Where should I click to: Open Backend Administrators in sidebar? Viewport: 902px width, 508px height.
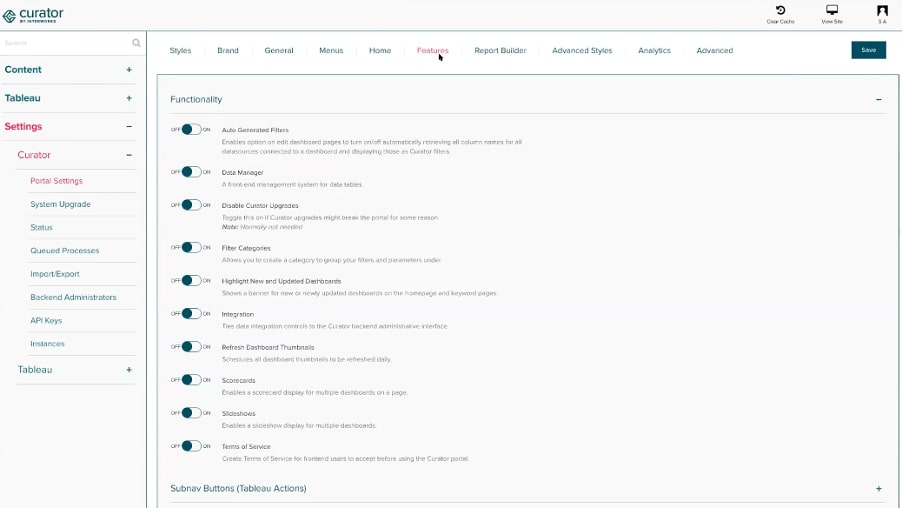(x=73, y=297)
